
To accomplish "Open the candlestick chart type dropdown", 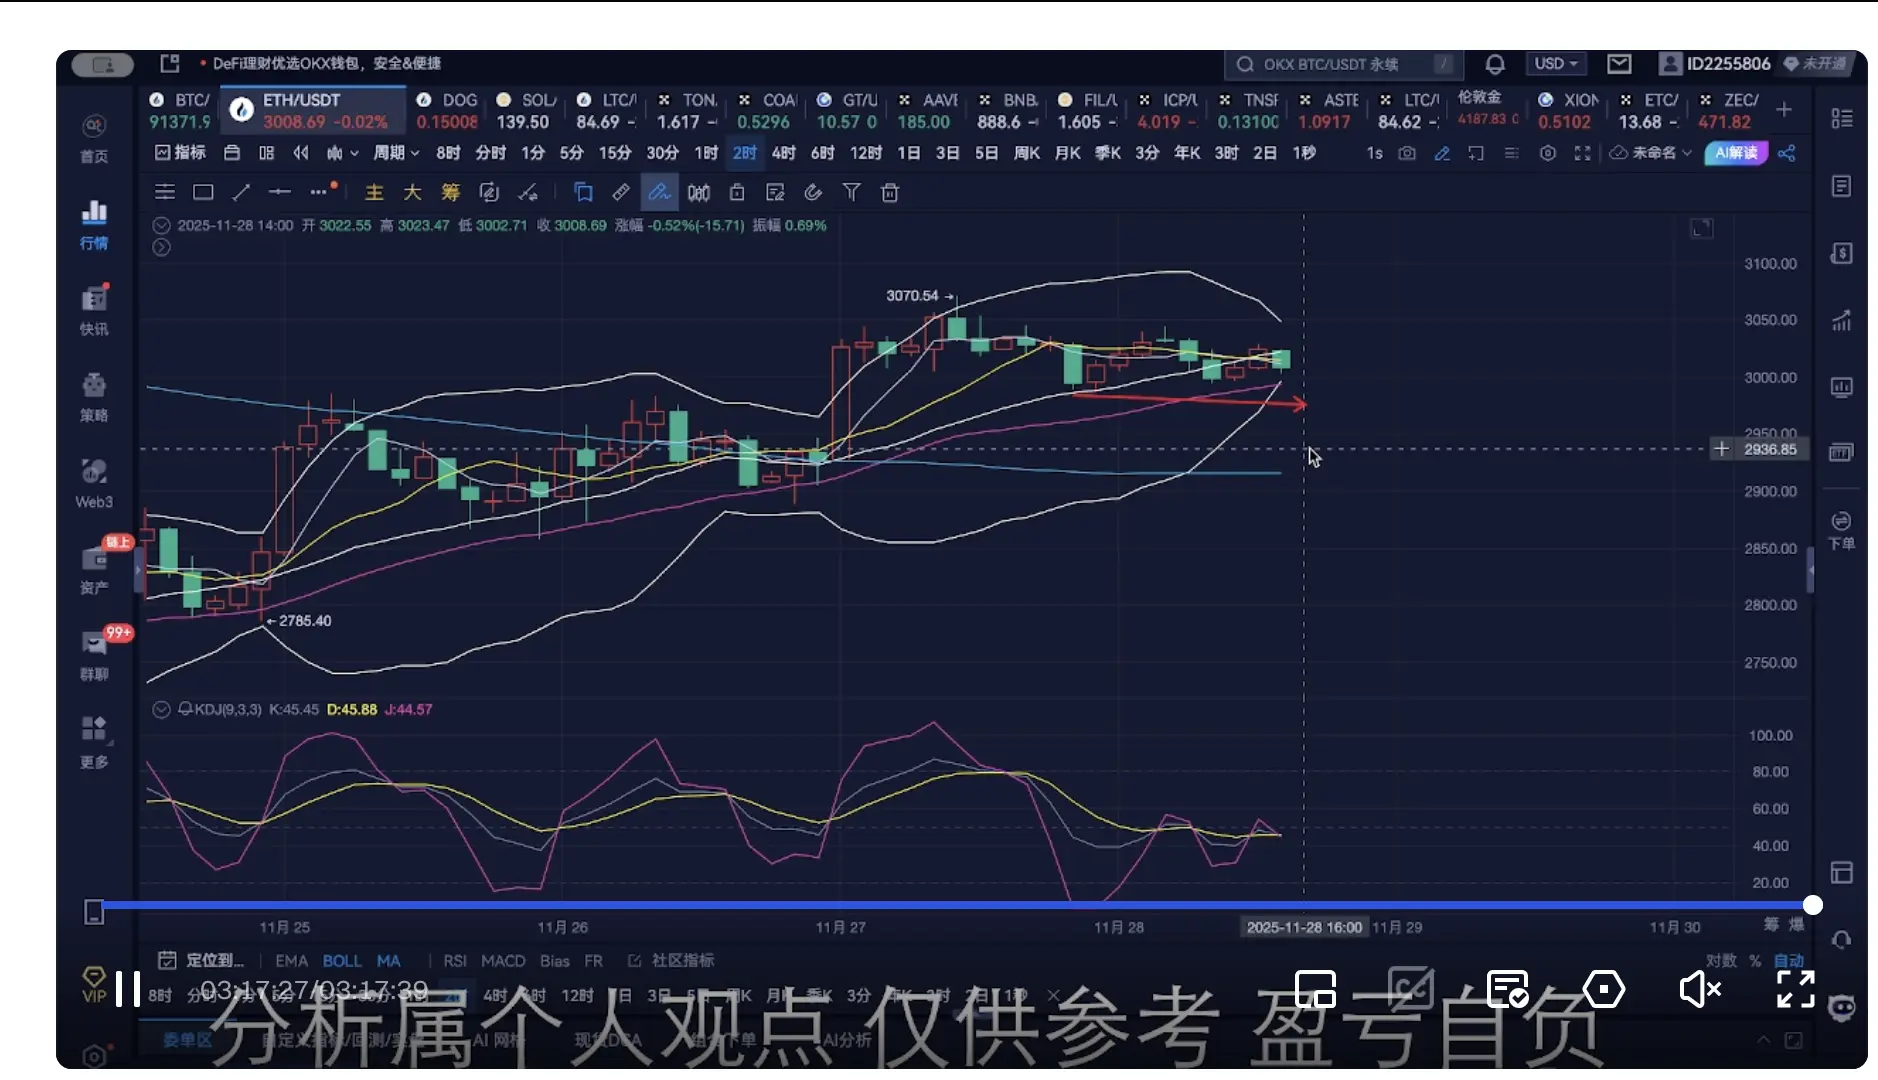I will (342, 153).
